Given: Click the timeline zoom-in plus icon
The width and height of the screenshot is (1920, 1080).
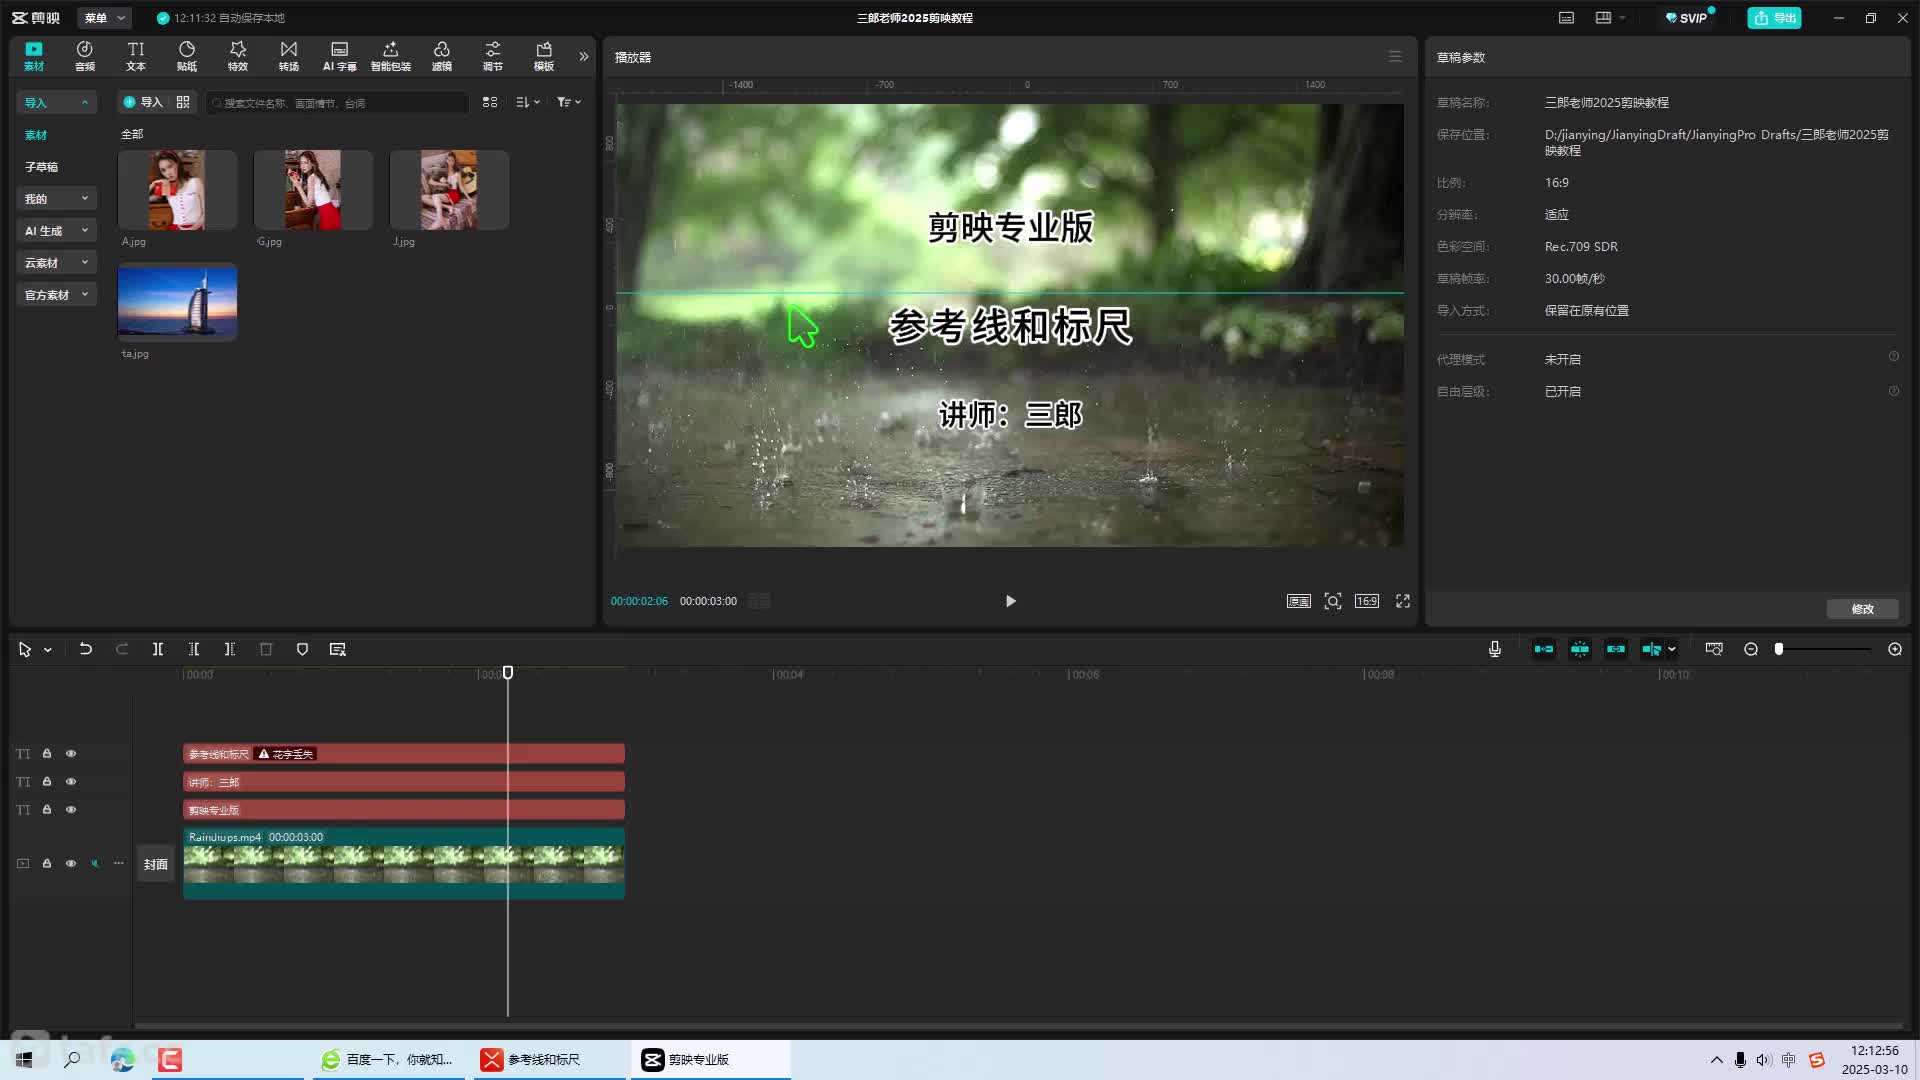Looking at the screenshot, I should [1894, 649].
